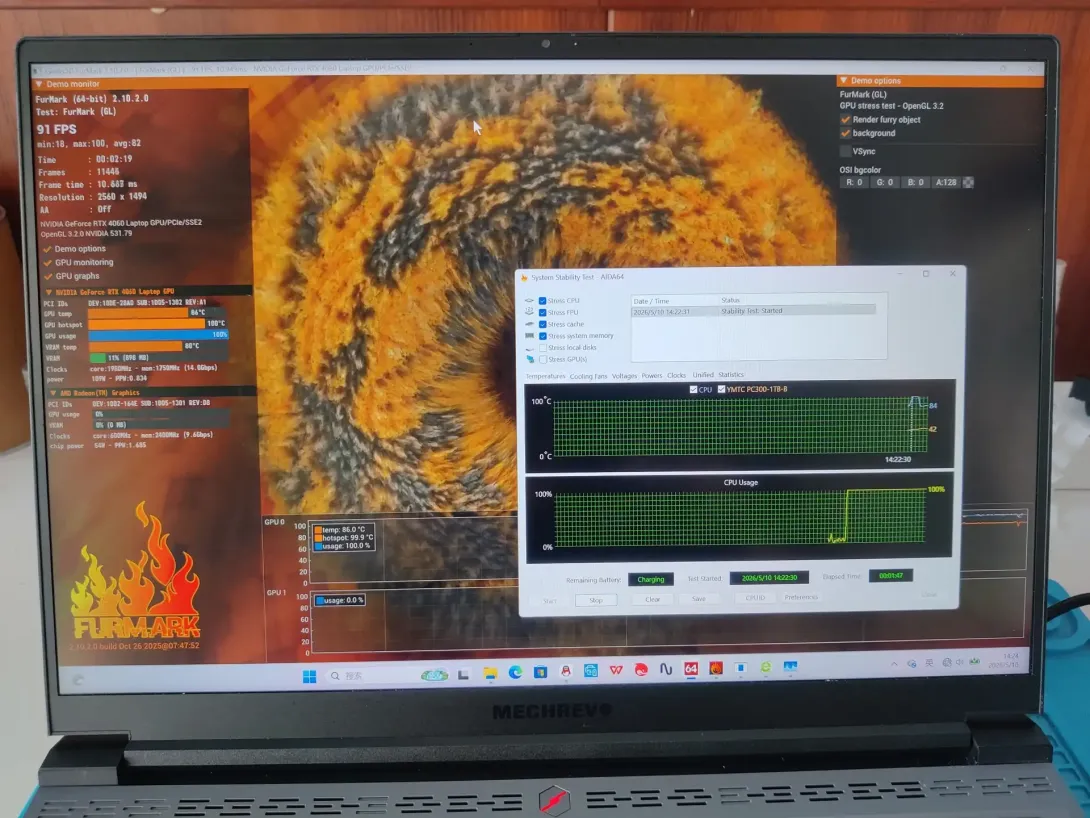Toggle FurMark Render furry object option
The width and height of the screenshot is (1090, 818).
pyautogui.click(x=845, y=120)
